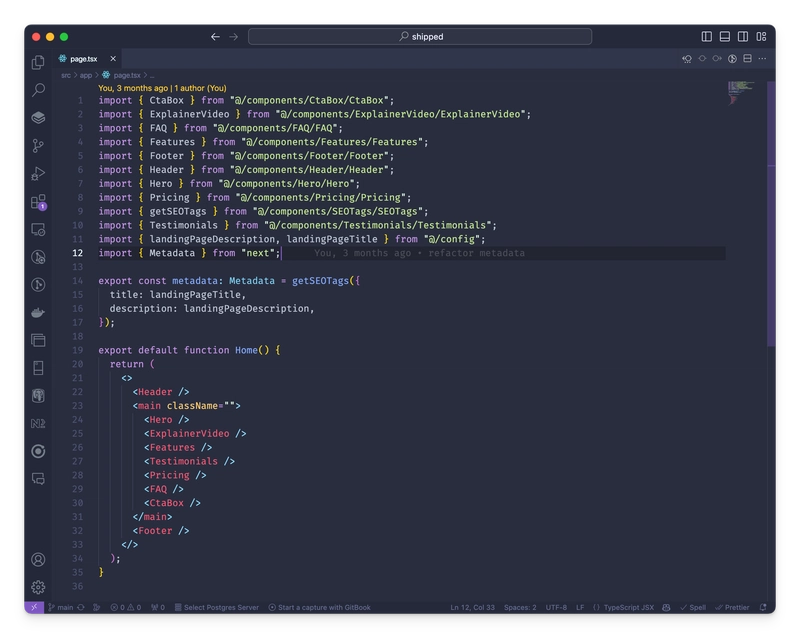The width and height of the screenshot is (800, 638).
Task: Click the minimap code overview
Action: click(x=741, y=93)
